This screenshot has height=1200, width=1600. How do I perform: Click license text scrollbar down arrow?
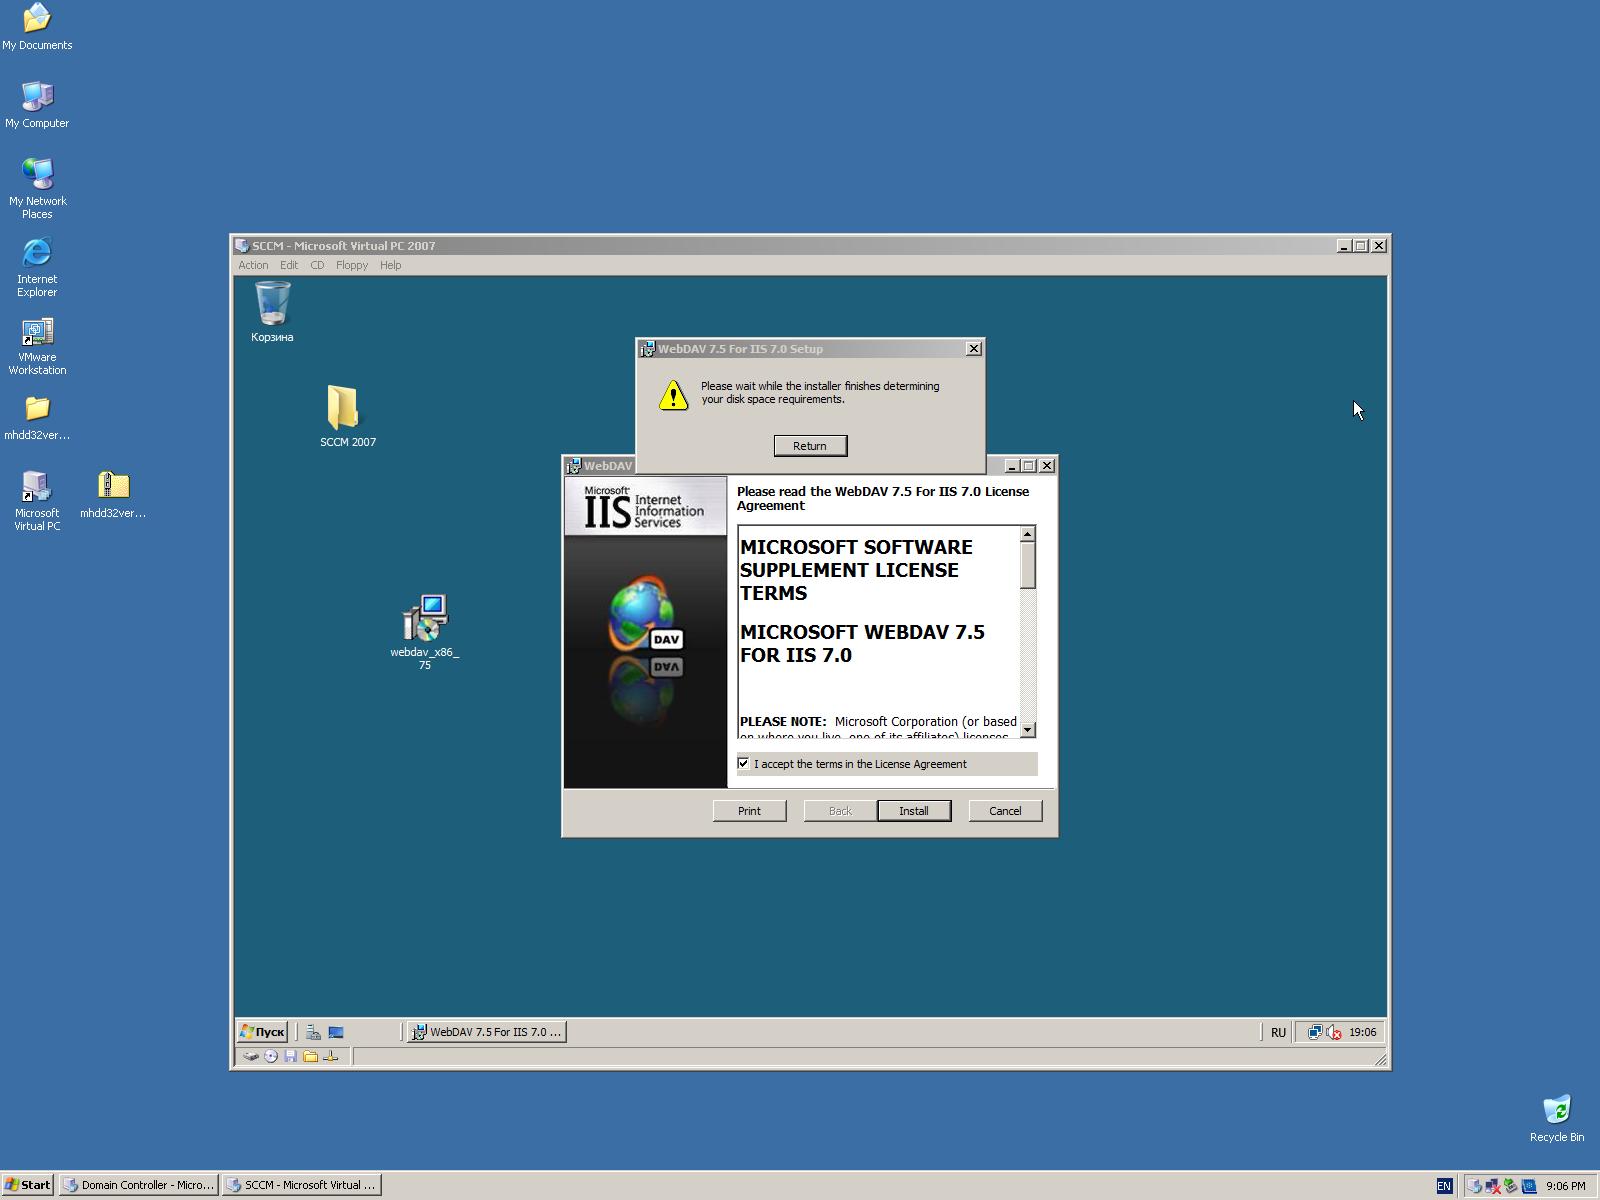1028,730
